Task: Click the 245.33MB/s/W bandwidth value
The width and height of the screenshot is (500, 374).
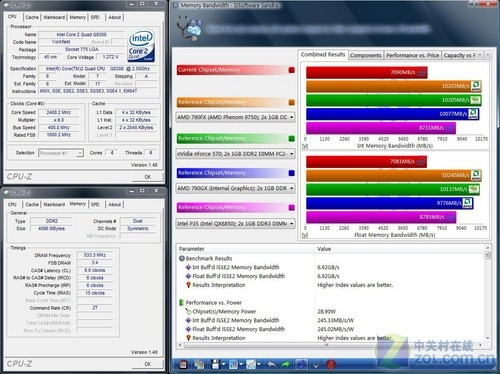Action: 336,320
